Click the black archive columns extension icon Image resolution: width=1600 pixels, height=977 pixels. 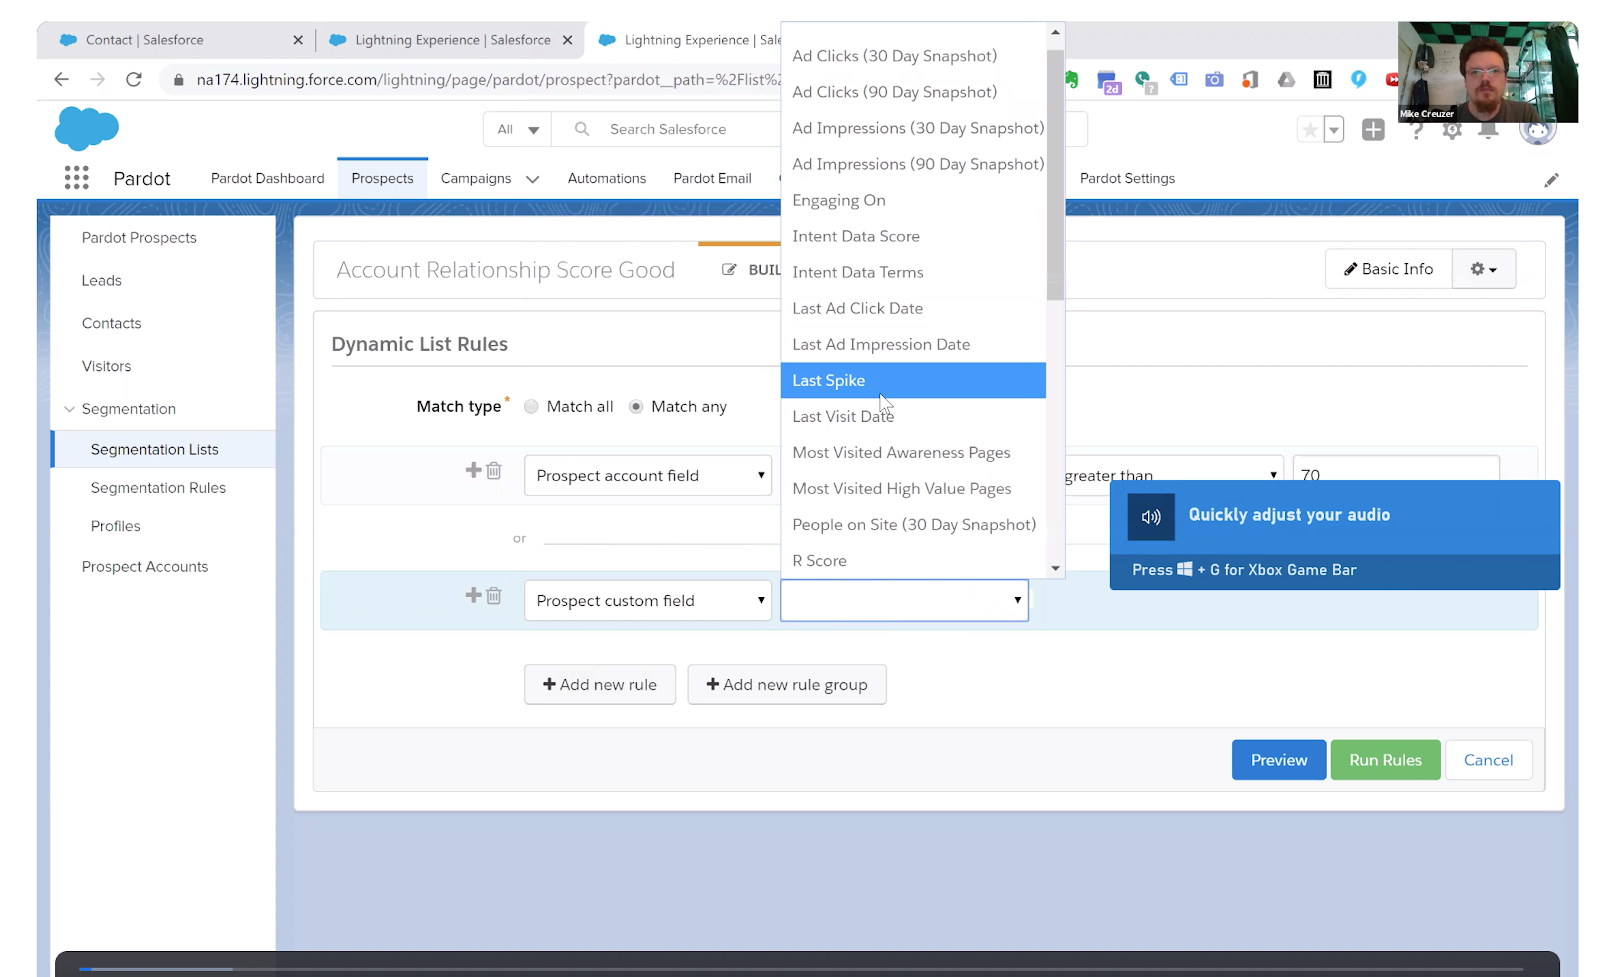coord(1322,79)
